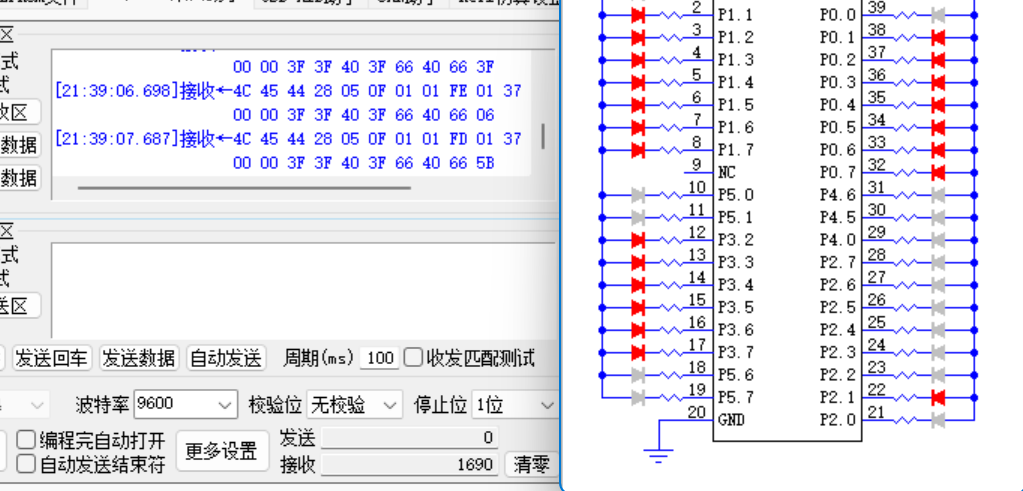1023x491 pixels.
Task: Click the 波特率 label
Action: point(102,405)
